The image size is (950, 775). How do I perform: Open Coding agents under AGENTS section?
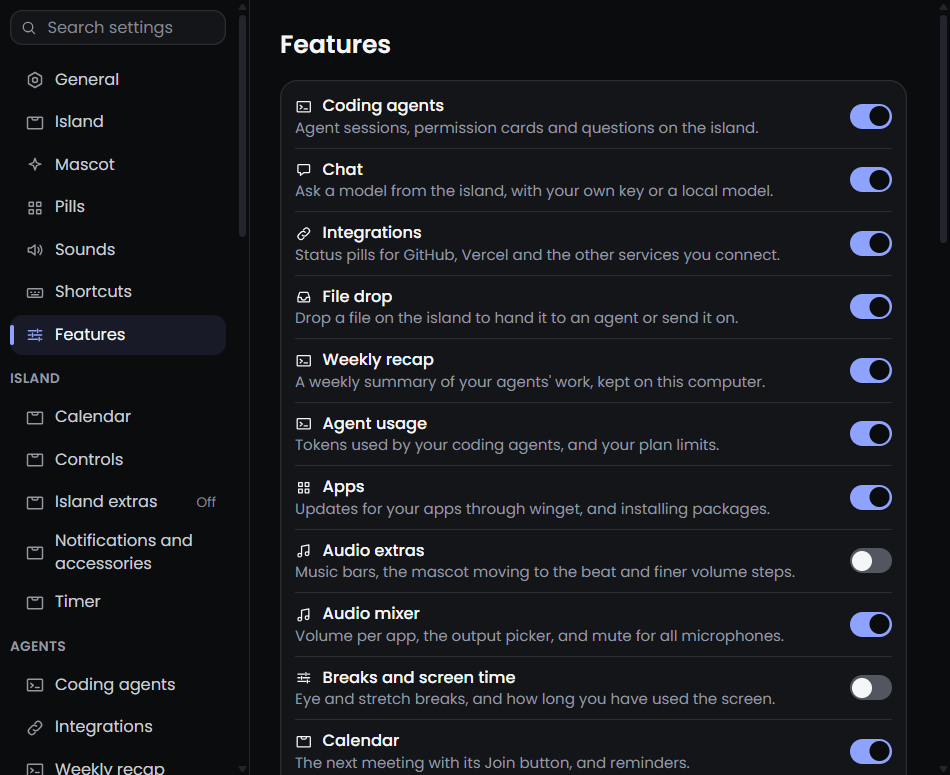[x=118, y=685]
